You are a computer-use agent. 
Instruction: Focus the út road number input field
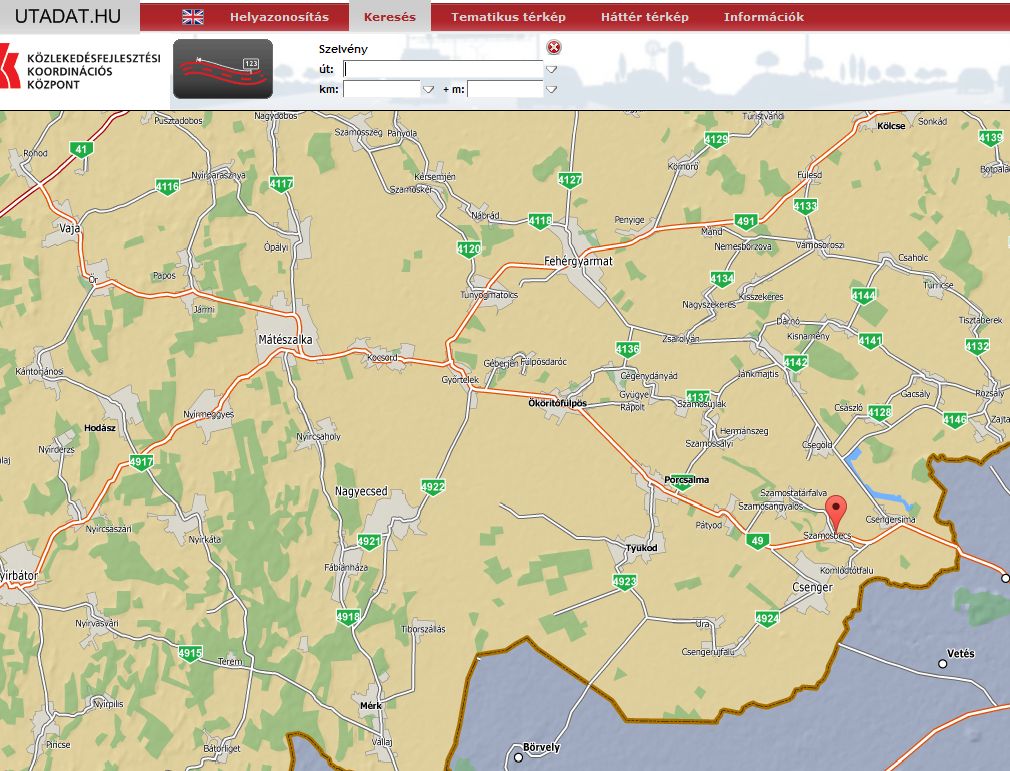click(x=442, y=69)
